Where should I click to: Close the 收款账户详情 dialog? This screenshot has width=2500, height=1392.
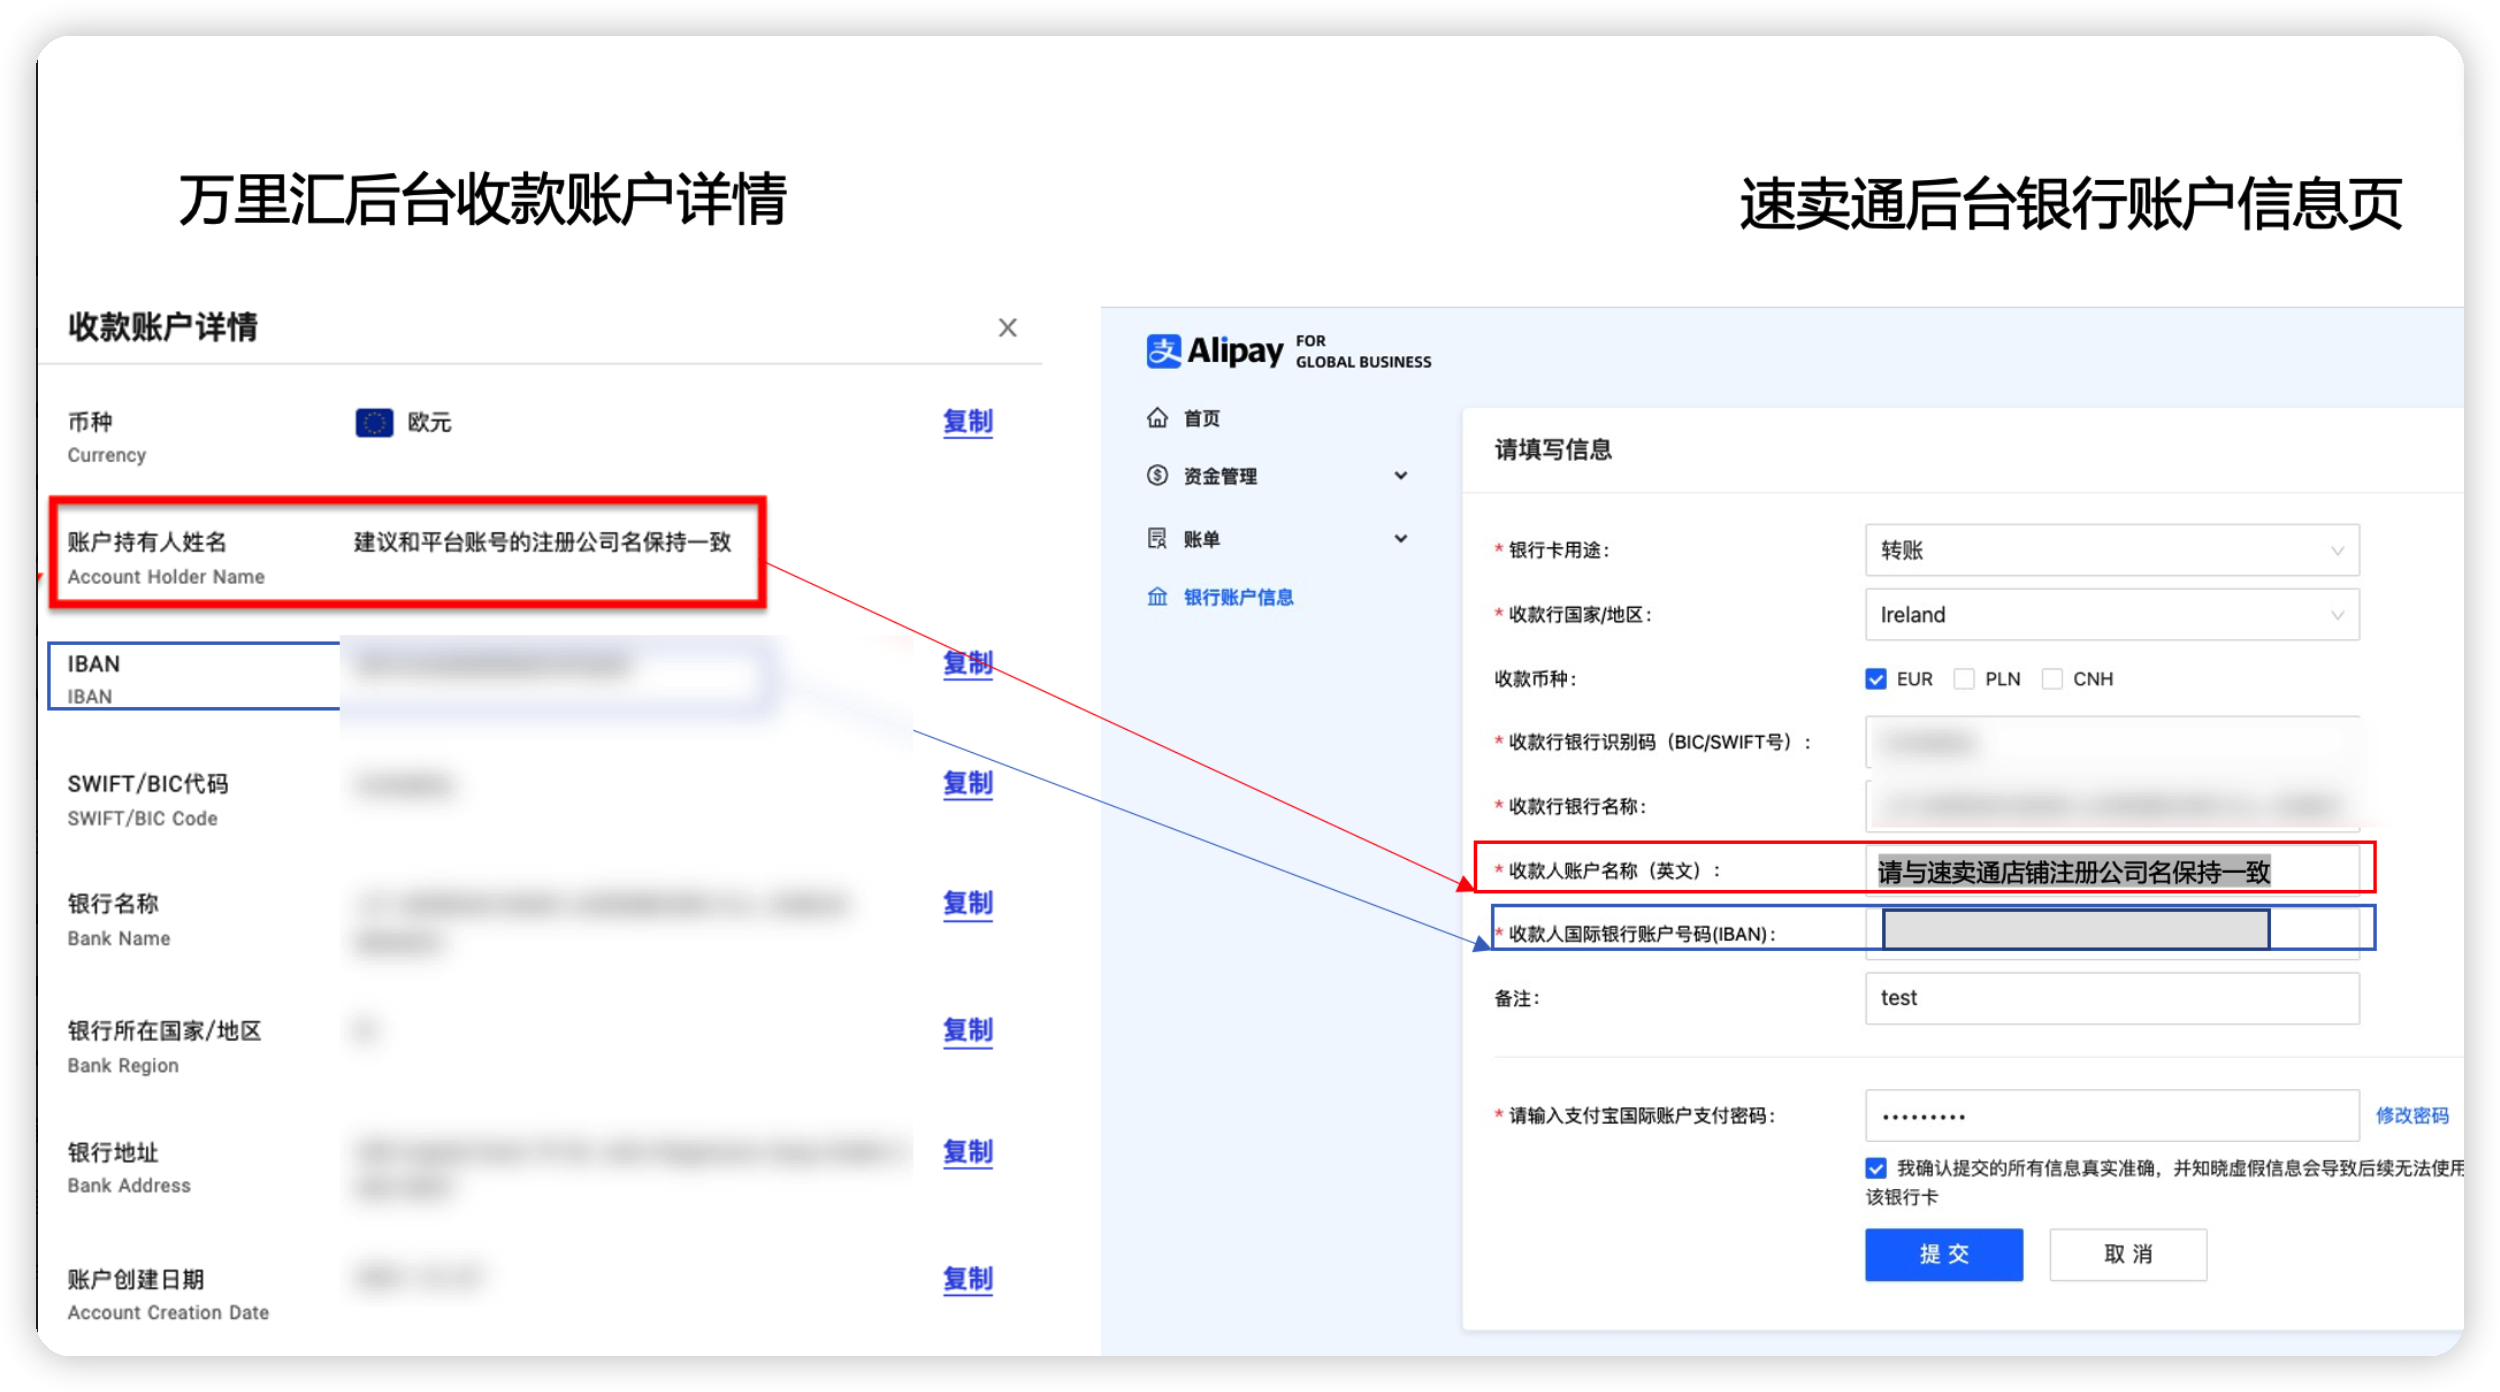(1008, 327)
